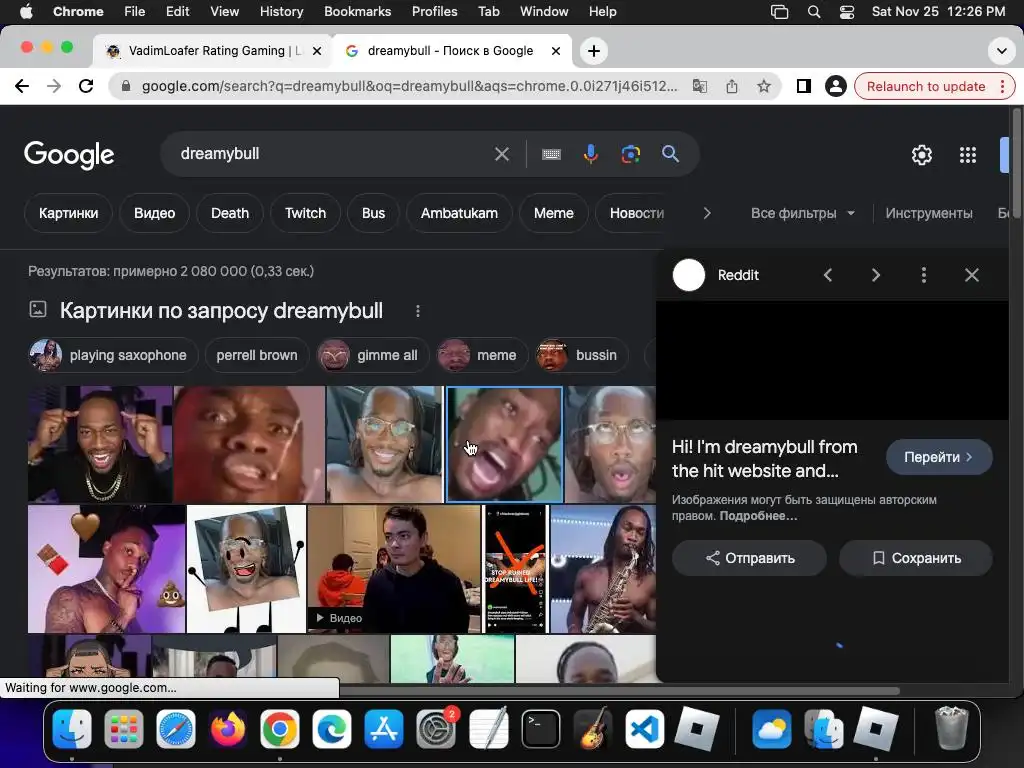Viewport: 1024px width, 768px height.
Task: Select the bussin image chip
Action: point(580,355)
